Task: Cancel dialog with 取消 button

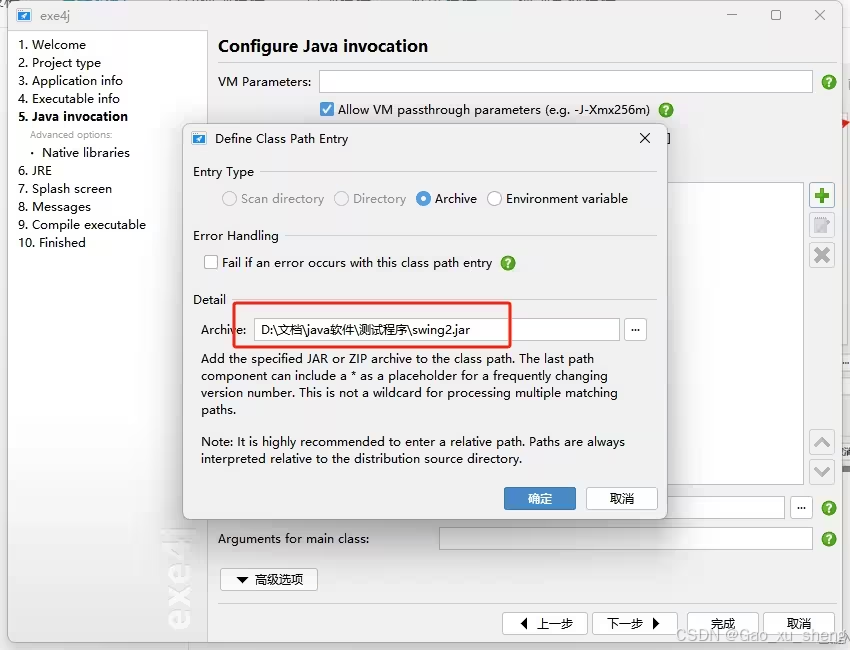Action: coord(622,498)
